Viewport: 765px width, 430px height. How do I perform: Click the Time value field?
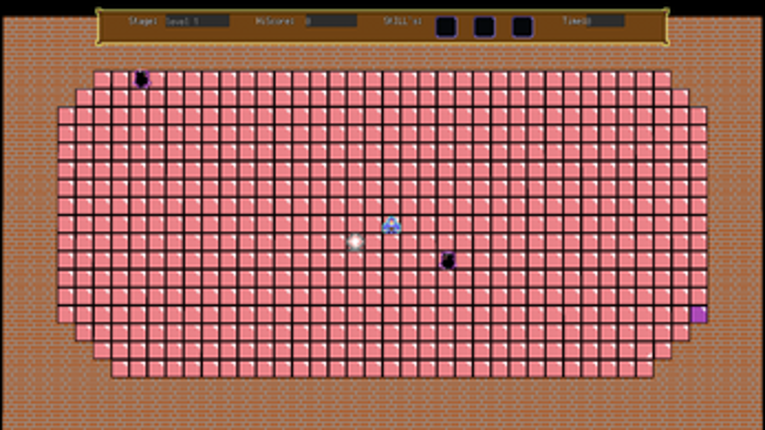coord(605,21)
